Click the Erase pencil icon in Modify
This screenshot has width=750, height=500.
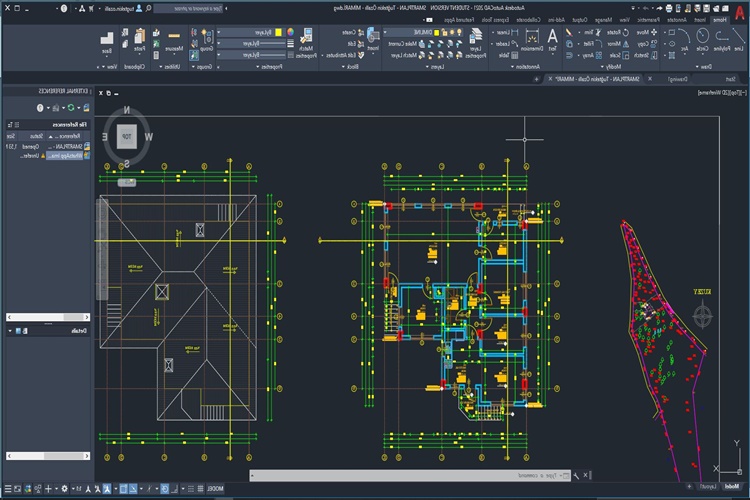[x=569, y=32]
